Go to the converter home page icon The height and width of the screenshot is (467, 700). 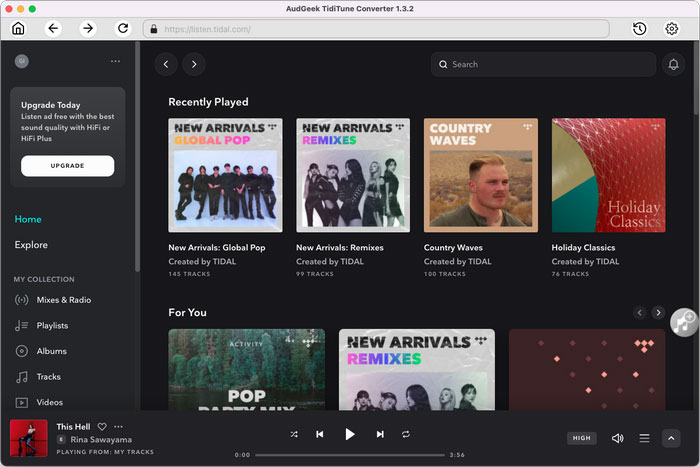pyautogui.click(x=18, y=29)
